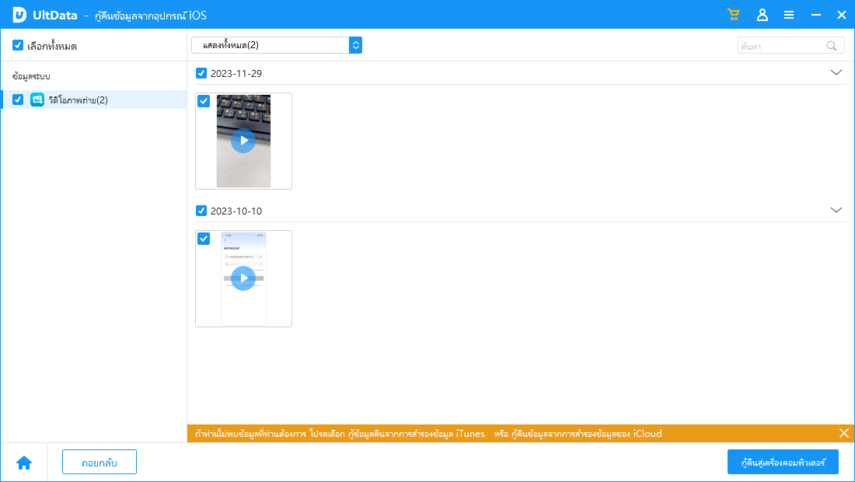Go to the home screen icon
This screenshot has height=482, width=855.
tap(24, 463)
